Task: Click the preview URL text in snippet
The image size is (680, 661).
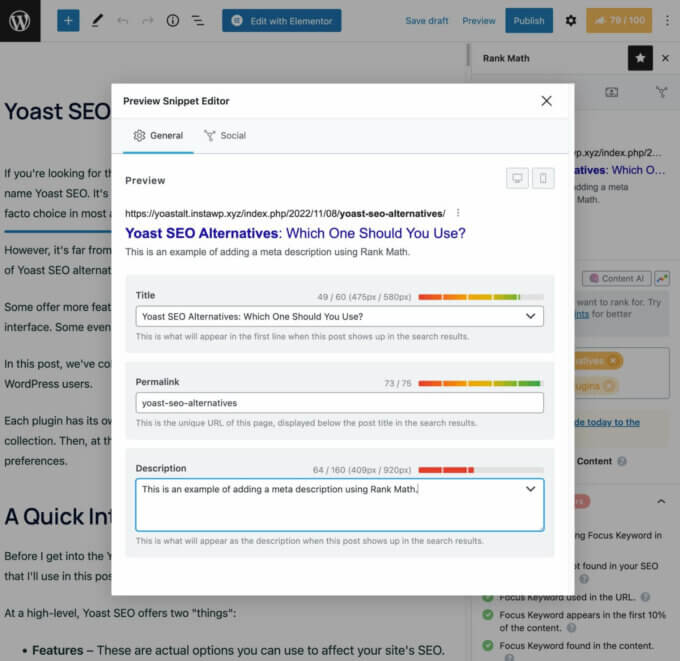Action: coord(285,213)
